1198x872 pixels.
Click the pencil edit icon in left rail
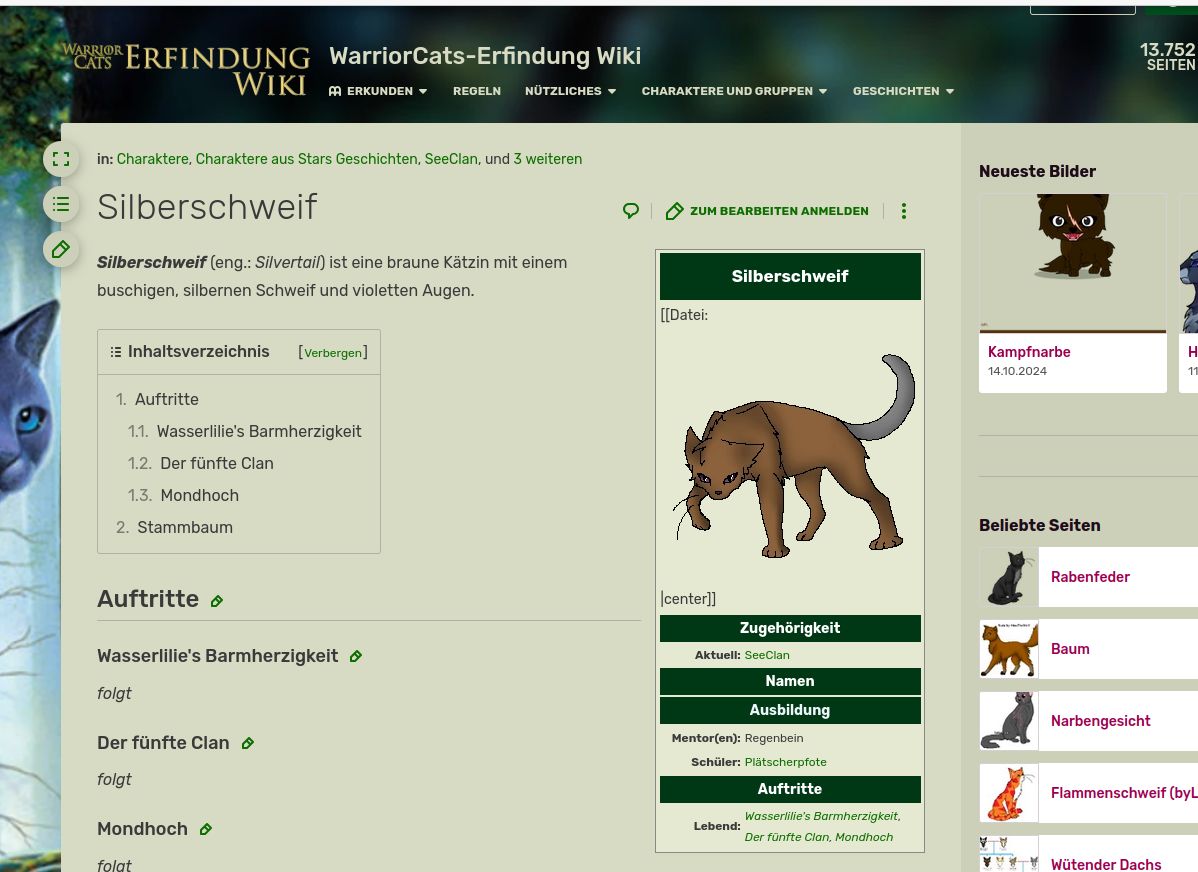[61, 249]
